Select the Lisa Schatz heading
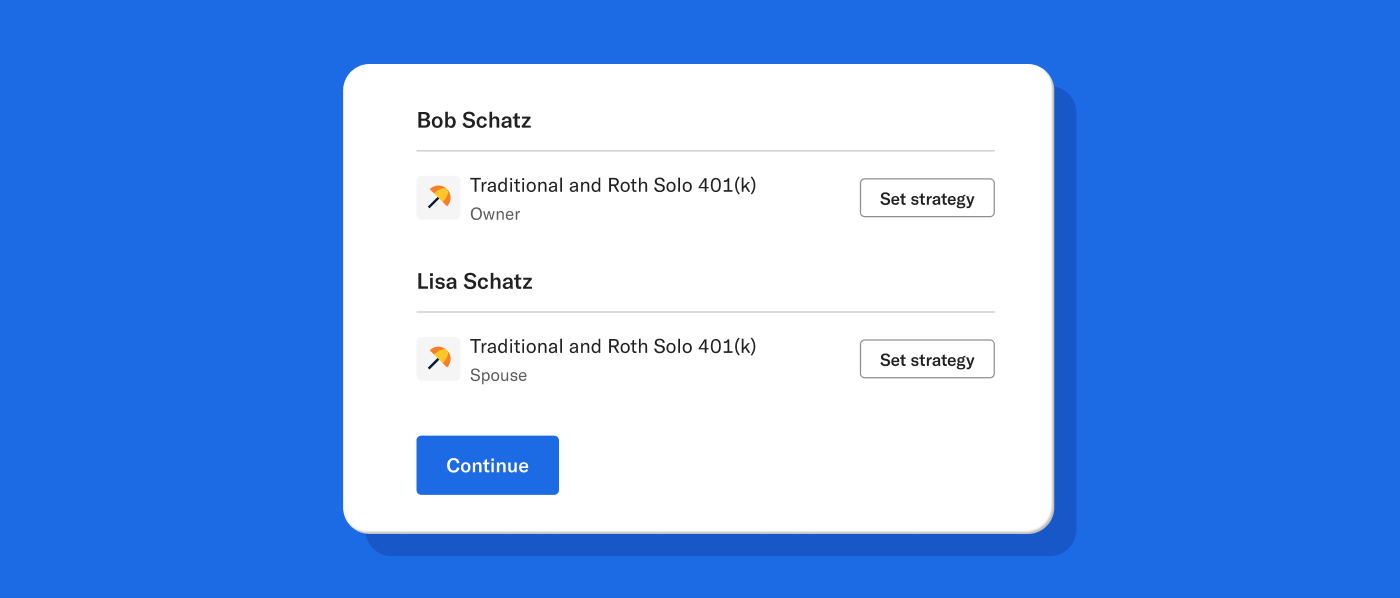Image resolution: width=1400 pixels, height=598 pixels. 474,282
